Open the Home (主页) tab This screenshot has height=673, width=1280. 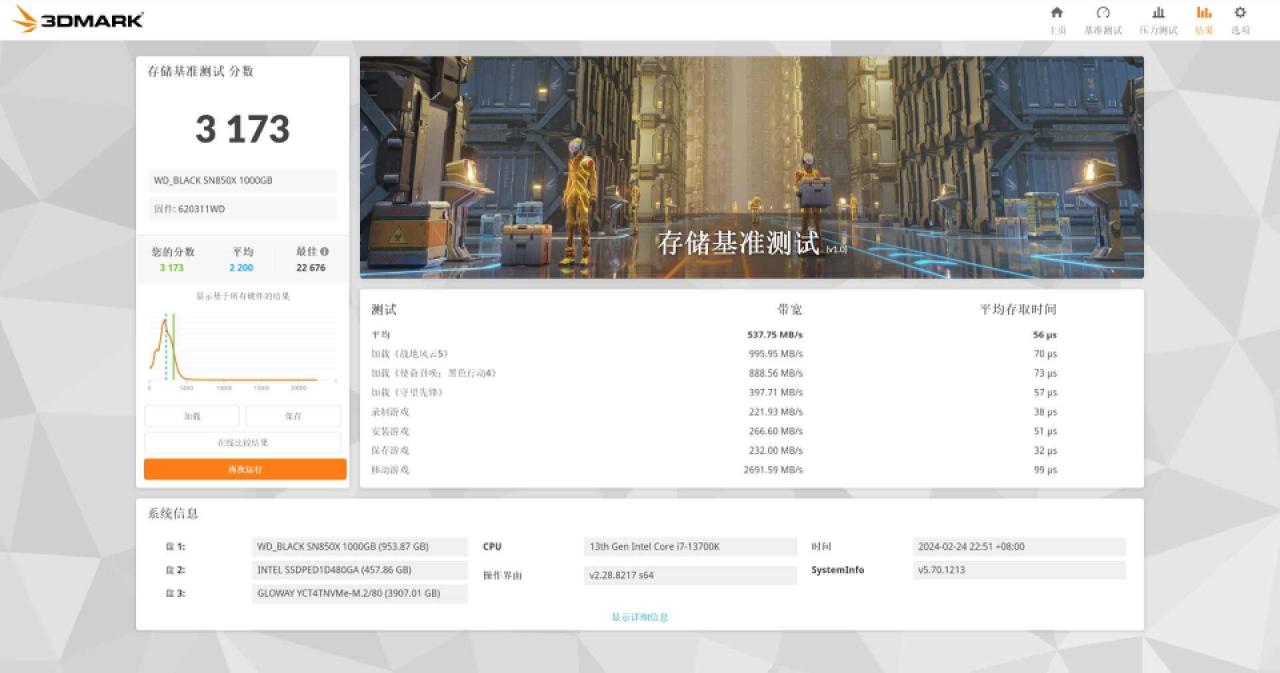pos(1057,20)
